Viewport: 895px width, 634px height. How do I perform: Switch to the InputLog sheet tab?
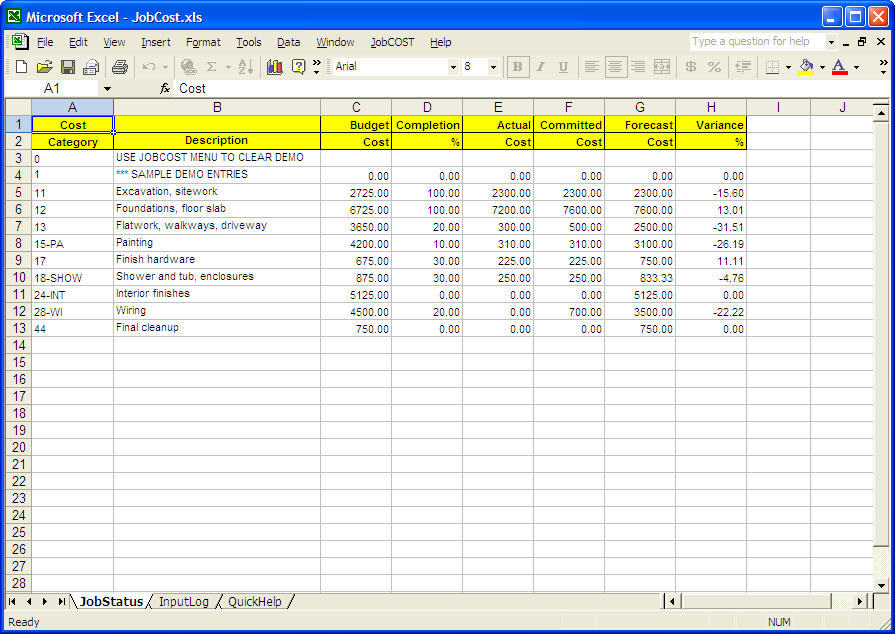click(x=184, y=602)
